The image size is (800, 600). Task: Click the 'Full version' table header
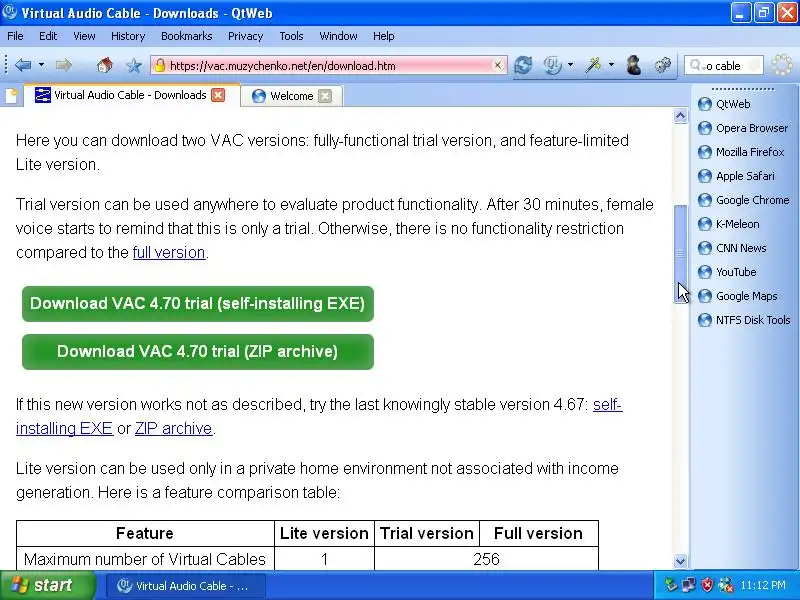pos(538,533)
